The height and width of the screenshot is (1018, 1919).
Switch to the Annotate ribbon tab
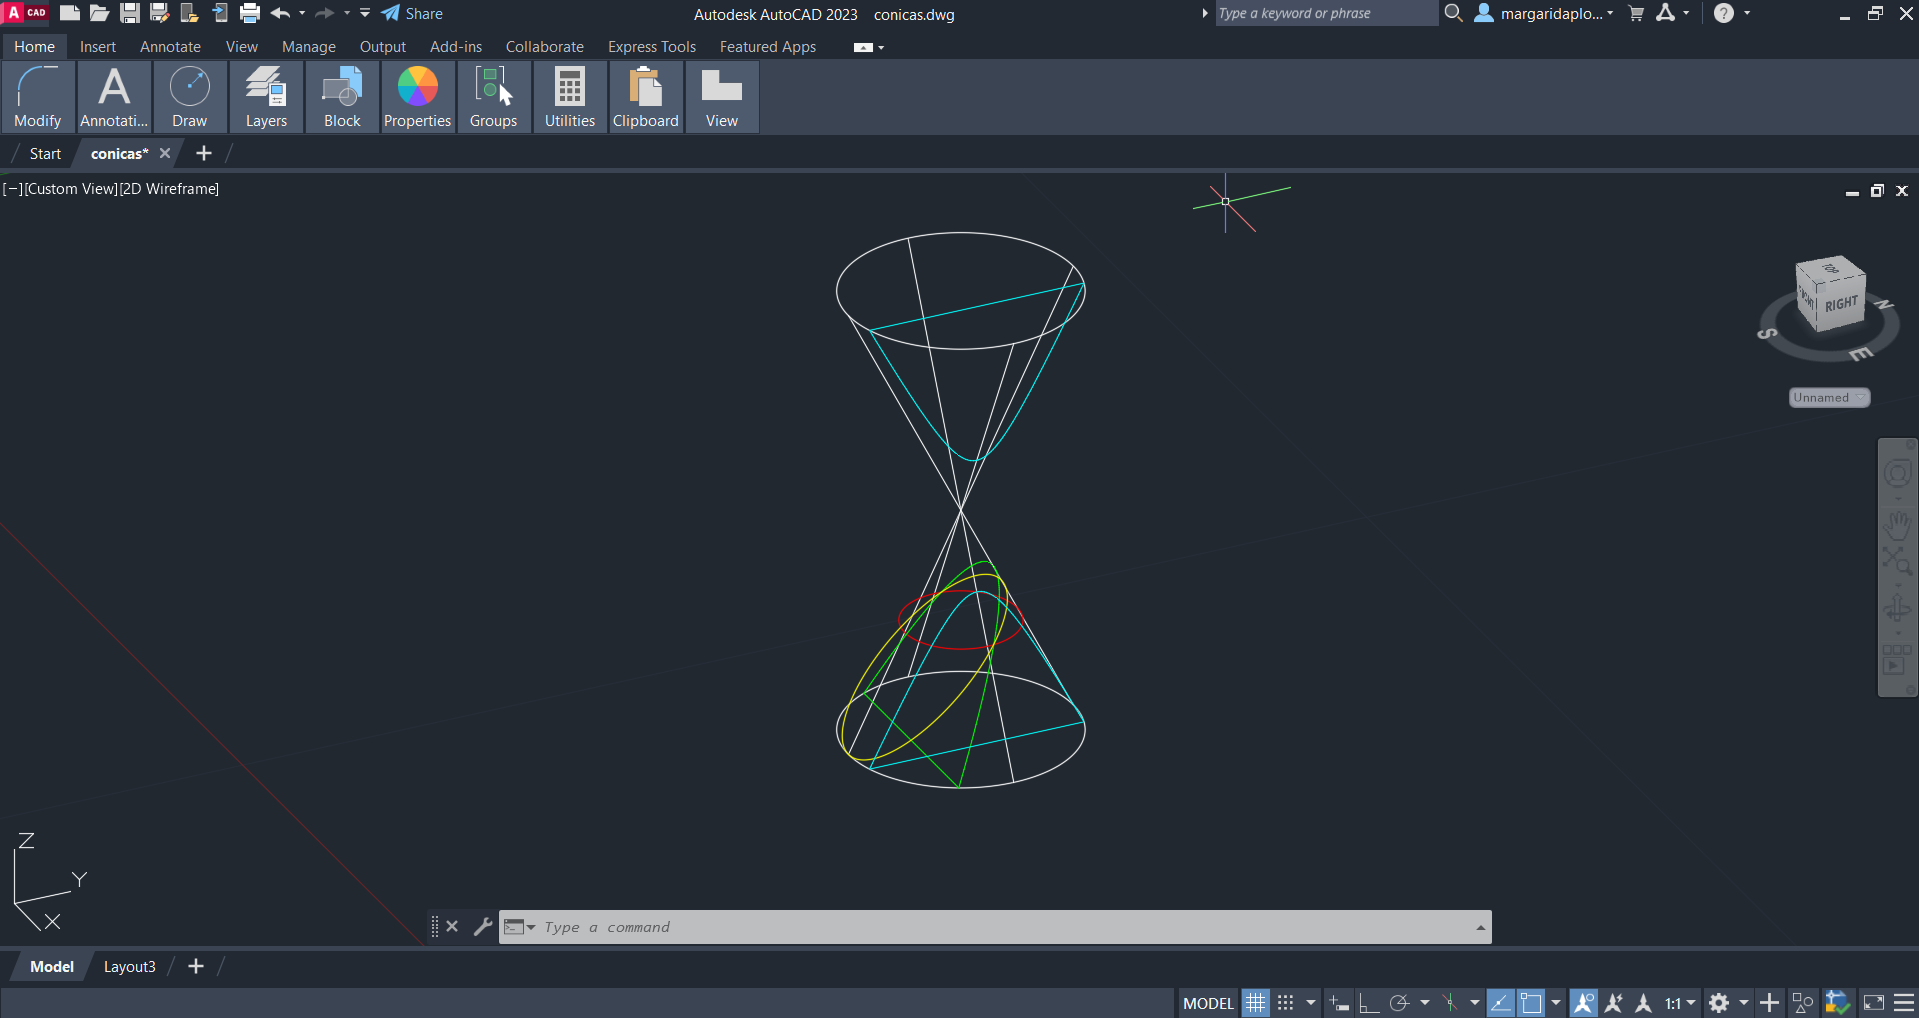click(170, 47)
